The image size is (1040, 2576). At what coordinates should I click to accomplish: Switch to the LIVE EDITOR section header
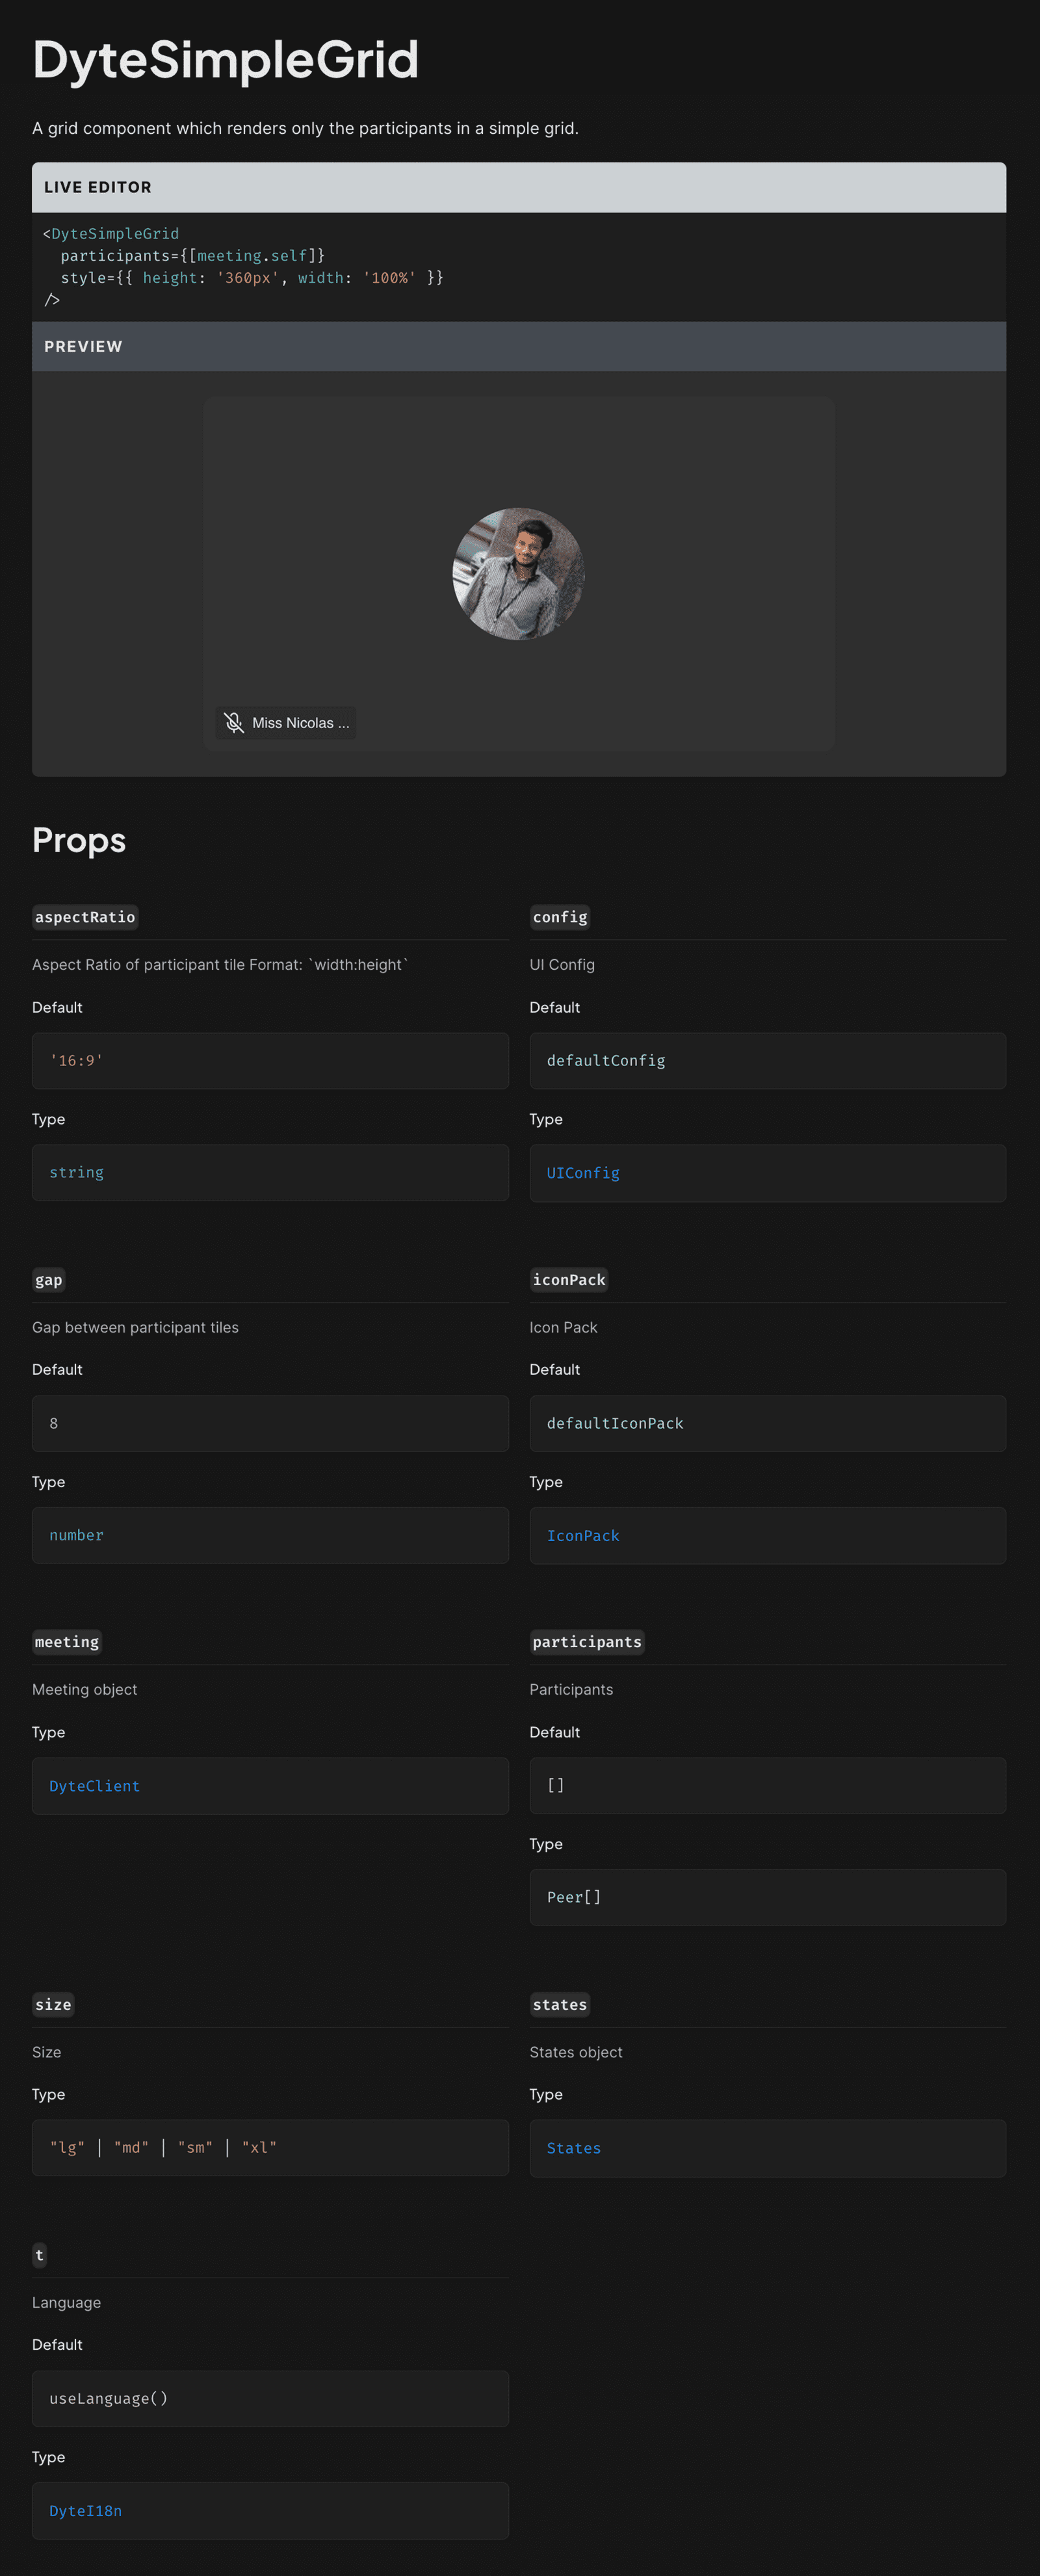click(x=98, y=187)
